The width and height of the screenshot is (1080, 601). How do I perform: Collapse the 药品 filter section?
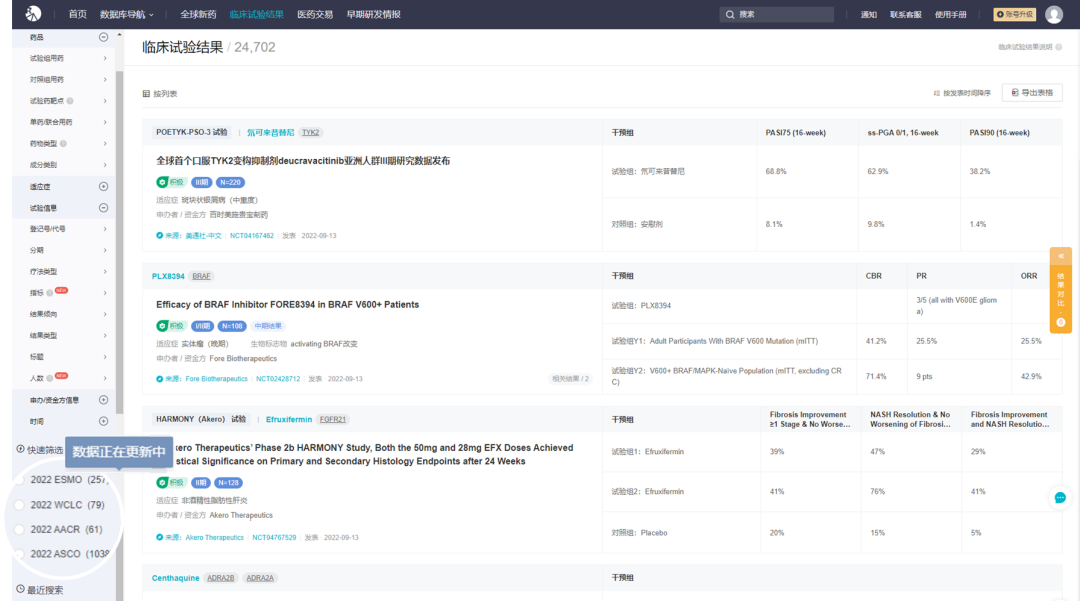[x=103, y=37]
